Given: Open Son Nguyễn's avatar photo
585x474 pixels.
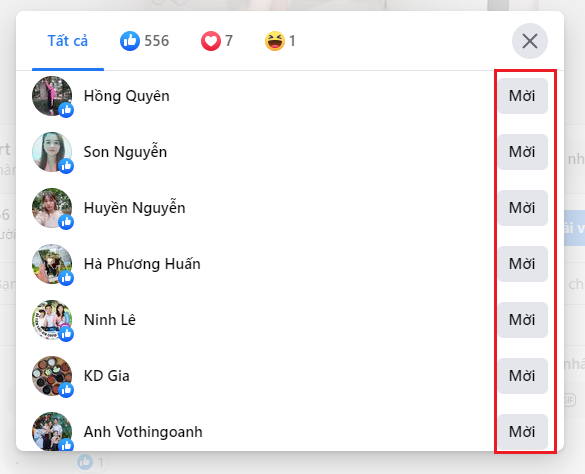Looking at the screenshot, I should point(52,152).
